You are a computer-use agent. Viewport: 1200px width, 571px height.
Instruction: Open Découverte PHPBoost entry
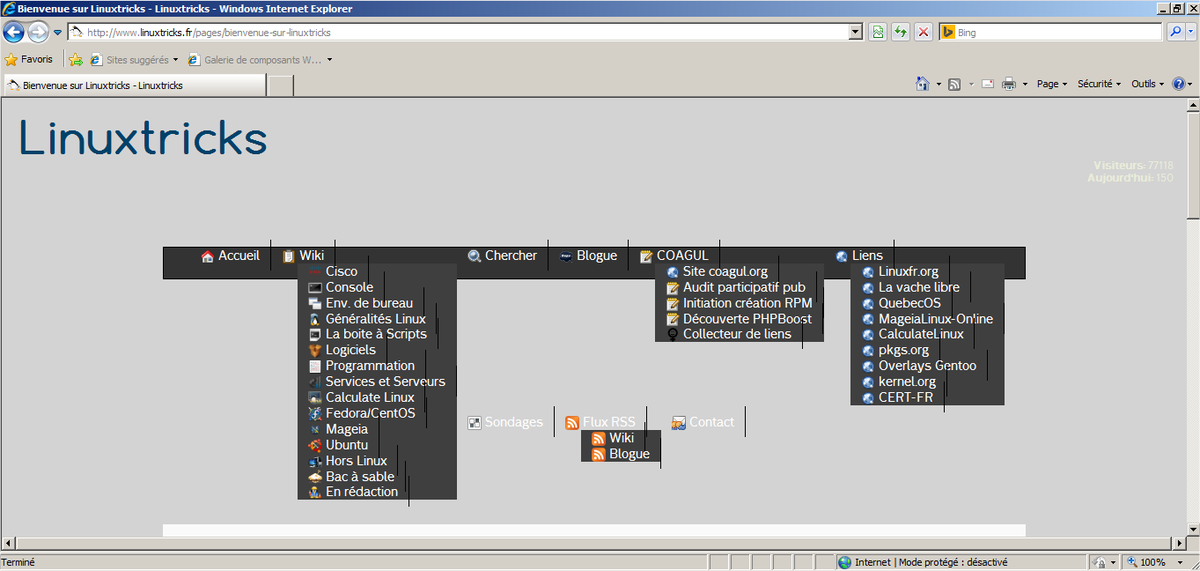click(739, 319)
